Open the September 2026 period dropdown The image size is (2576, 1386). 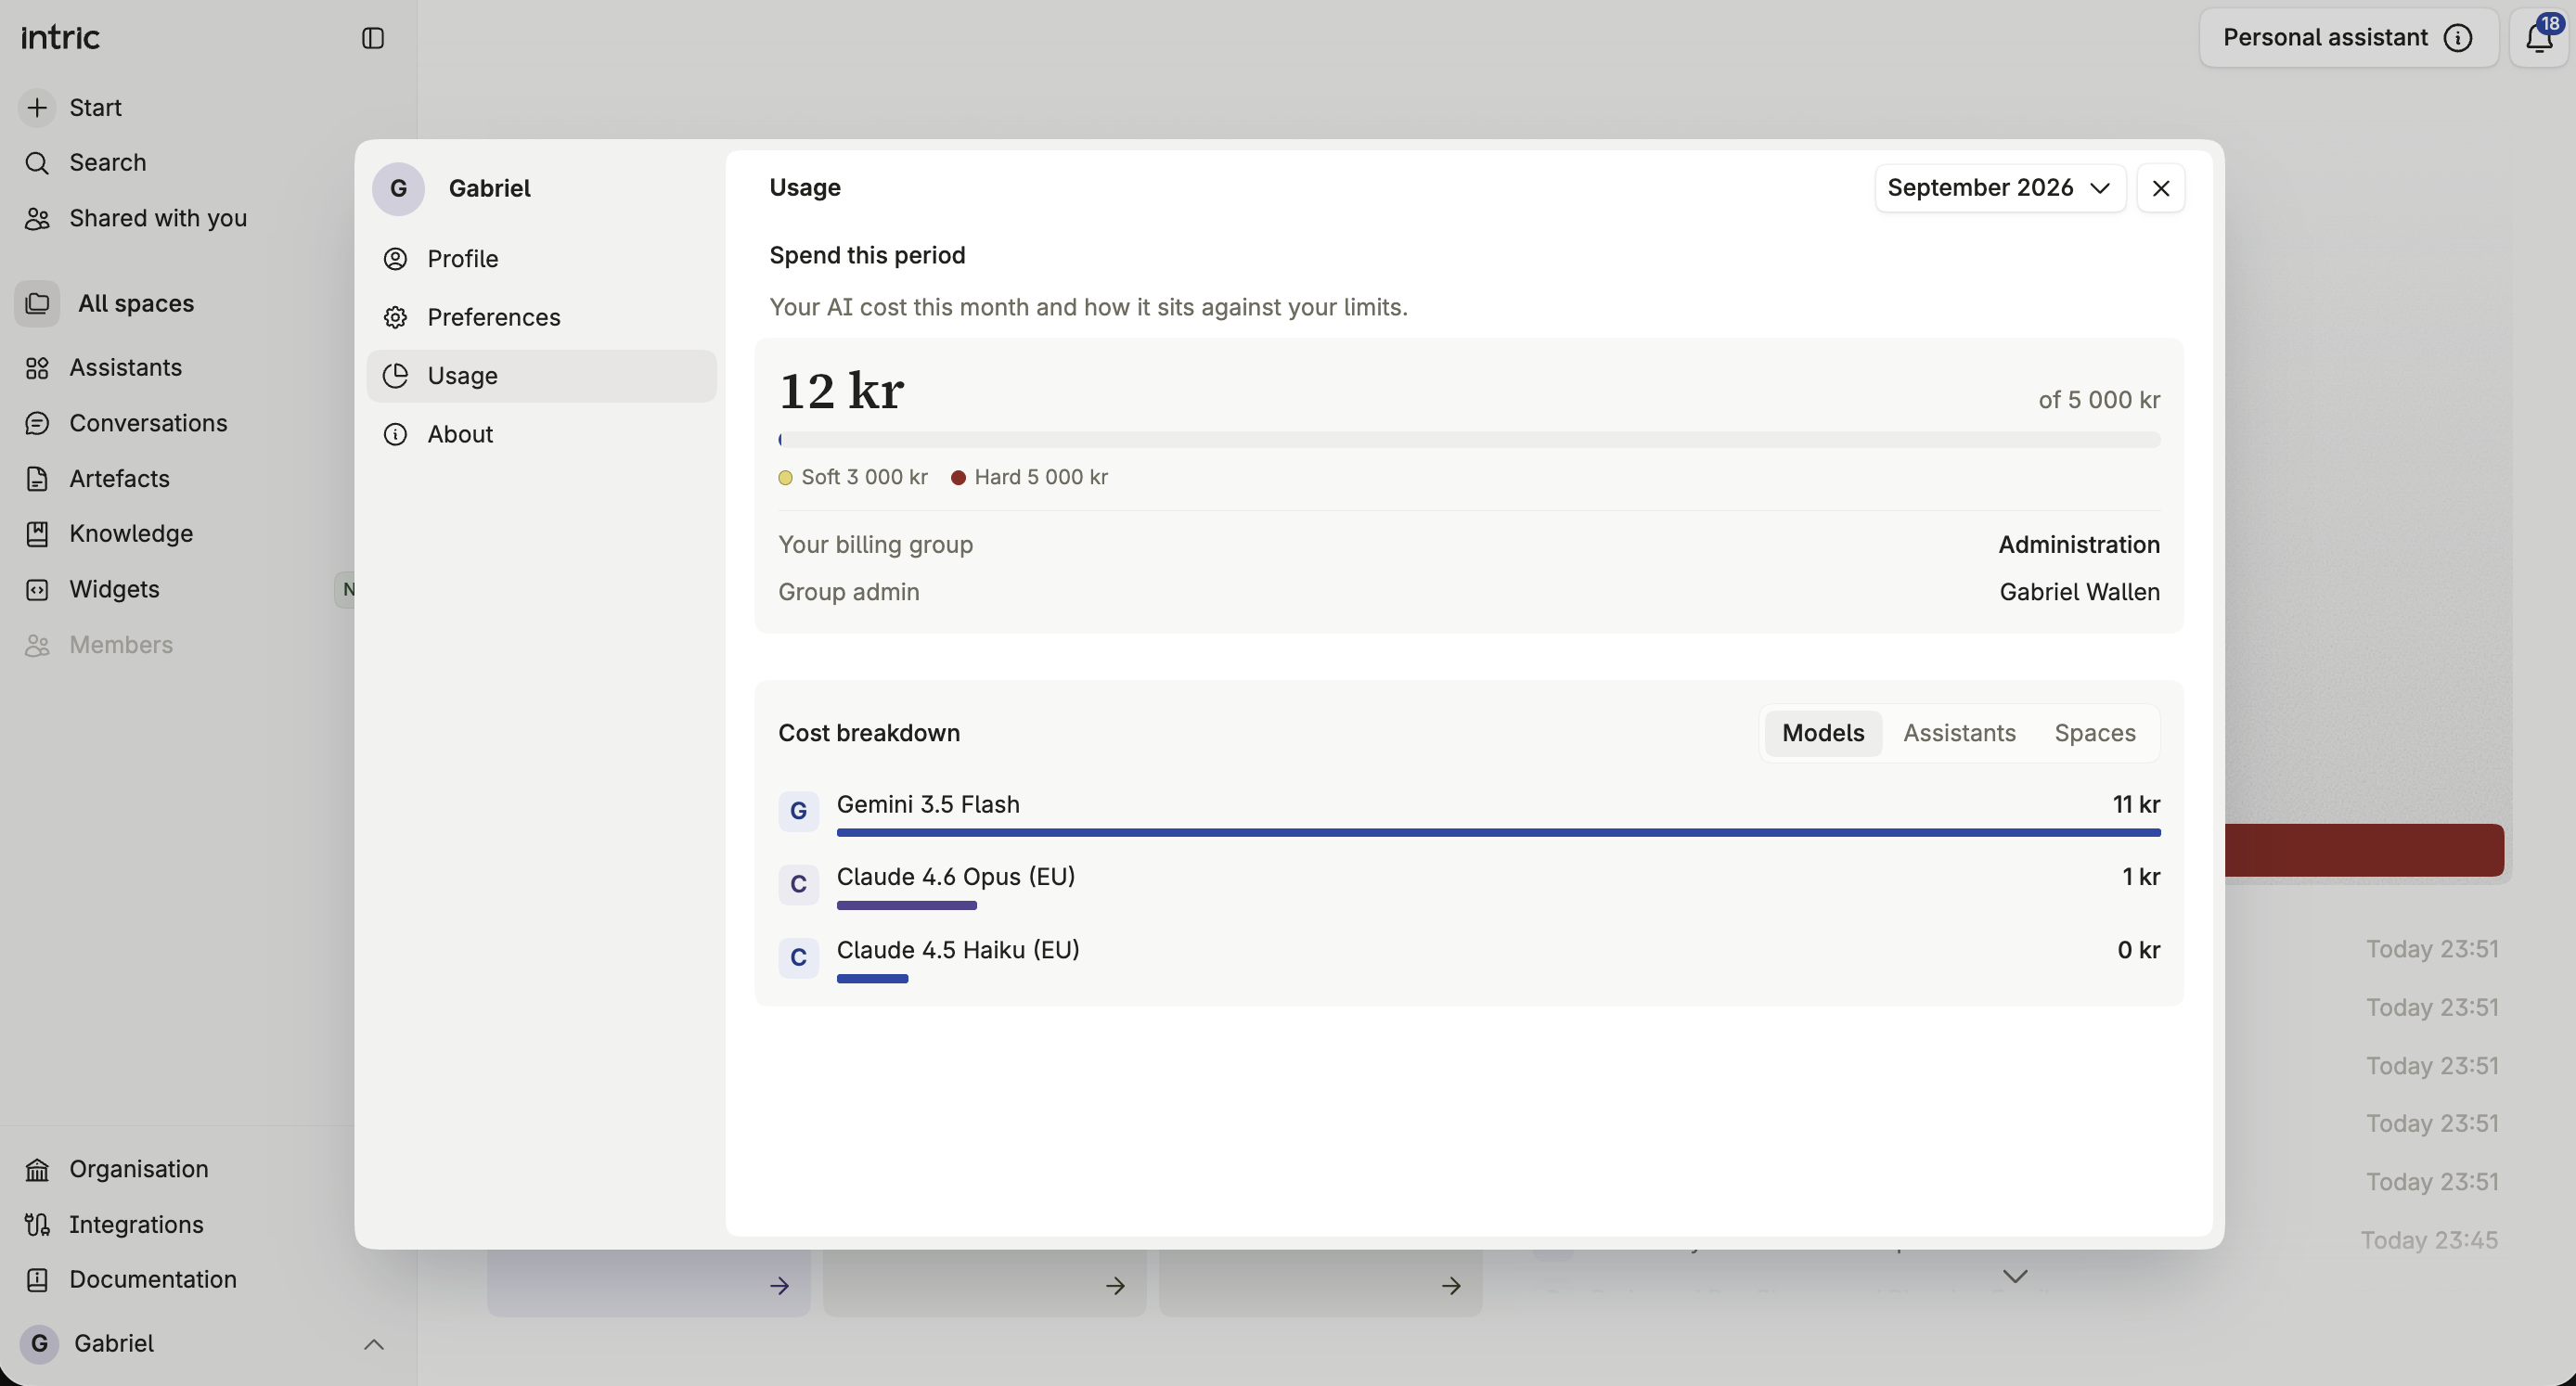tap(1999, 188)
